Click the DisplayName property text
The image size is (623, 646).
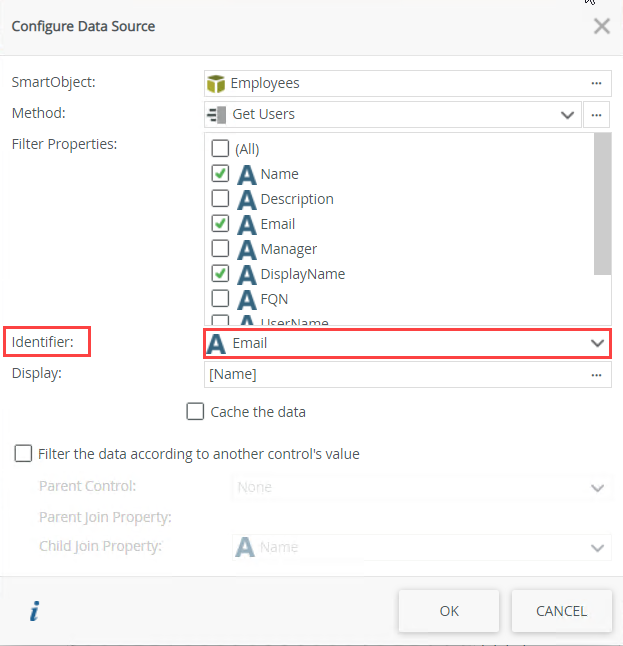303,274
